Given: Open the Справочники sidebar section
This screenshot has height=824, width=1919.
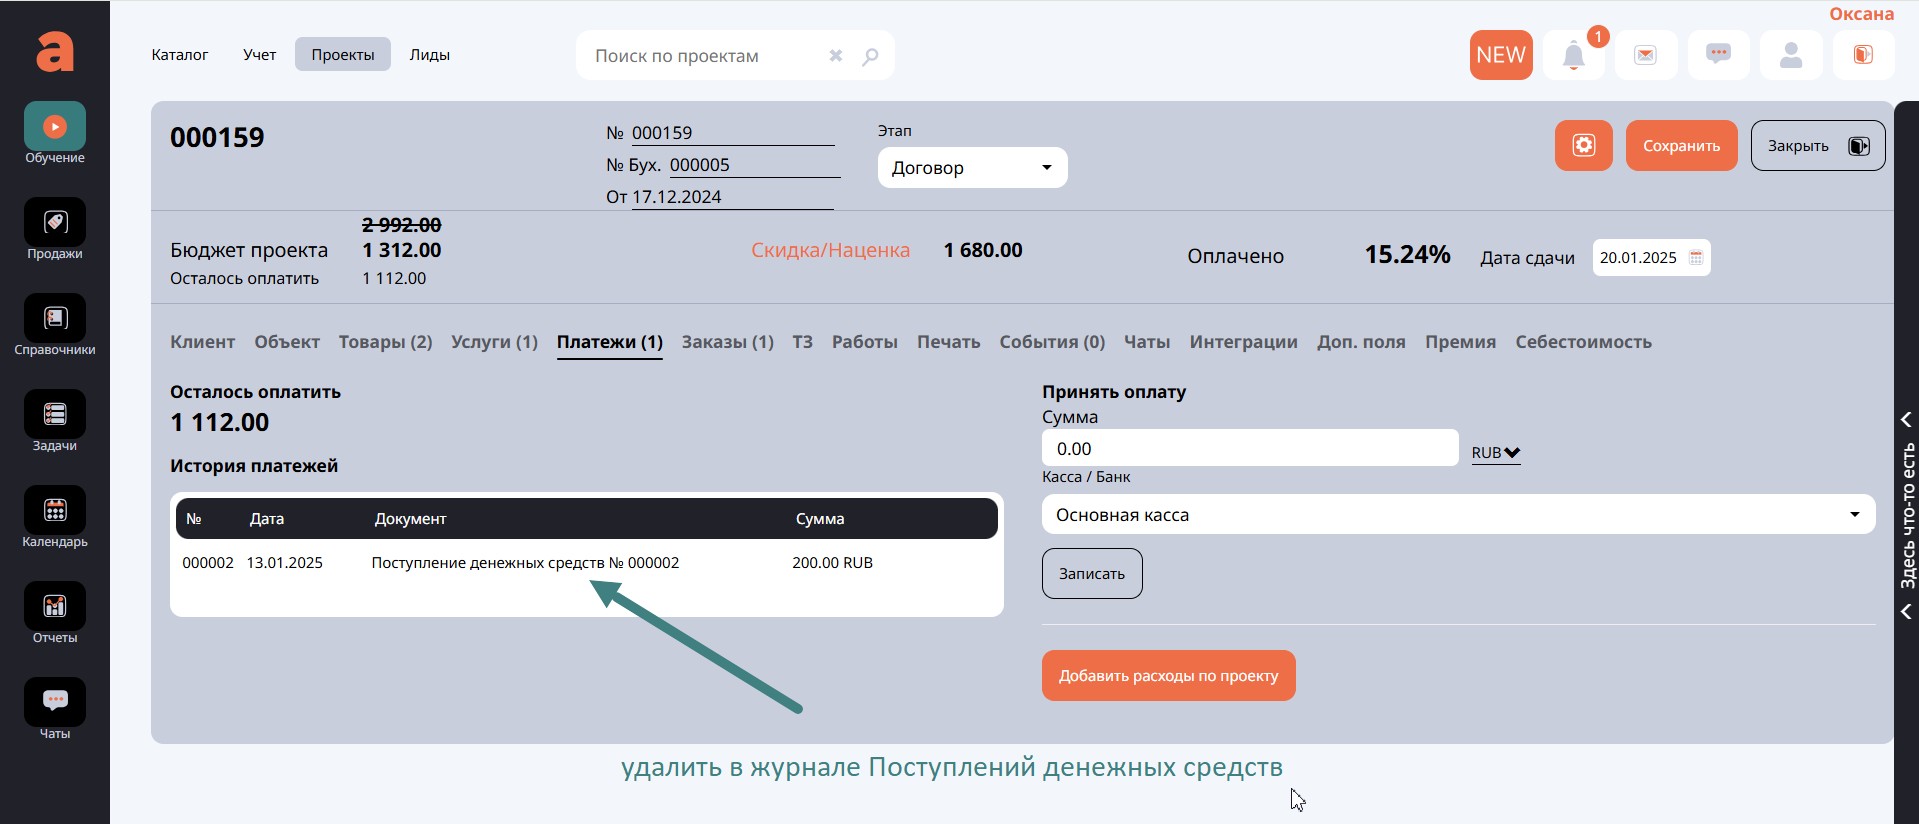Looking at the screenshot, I should (55, 319).
